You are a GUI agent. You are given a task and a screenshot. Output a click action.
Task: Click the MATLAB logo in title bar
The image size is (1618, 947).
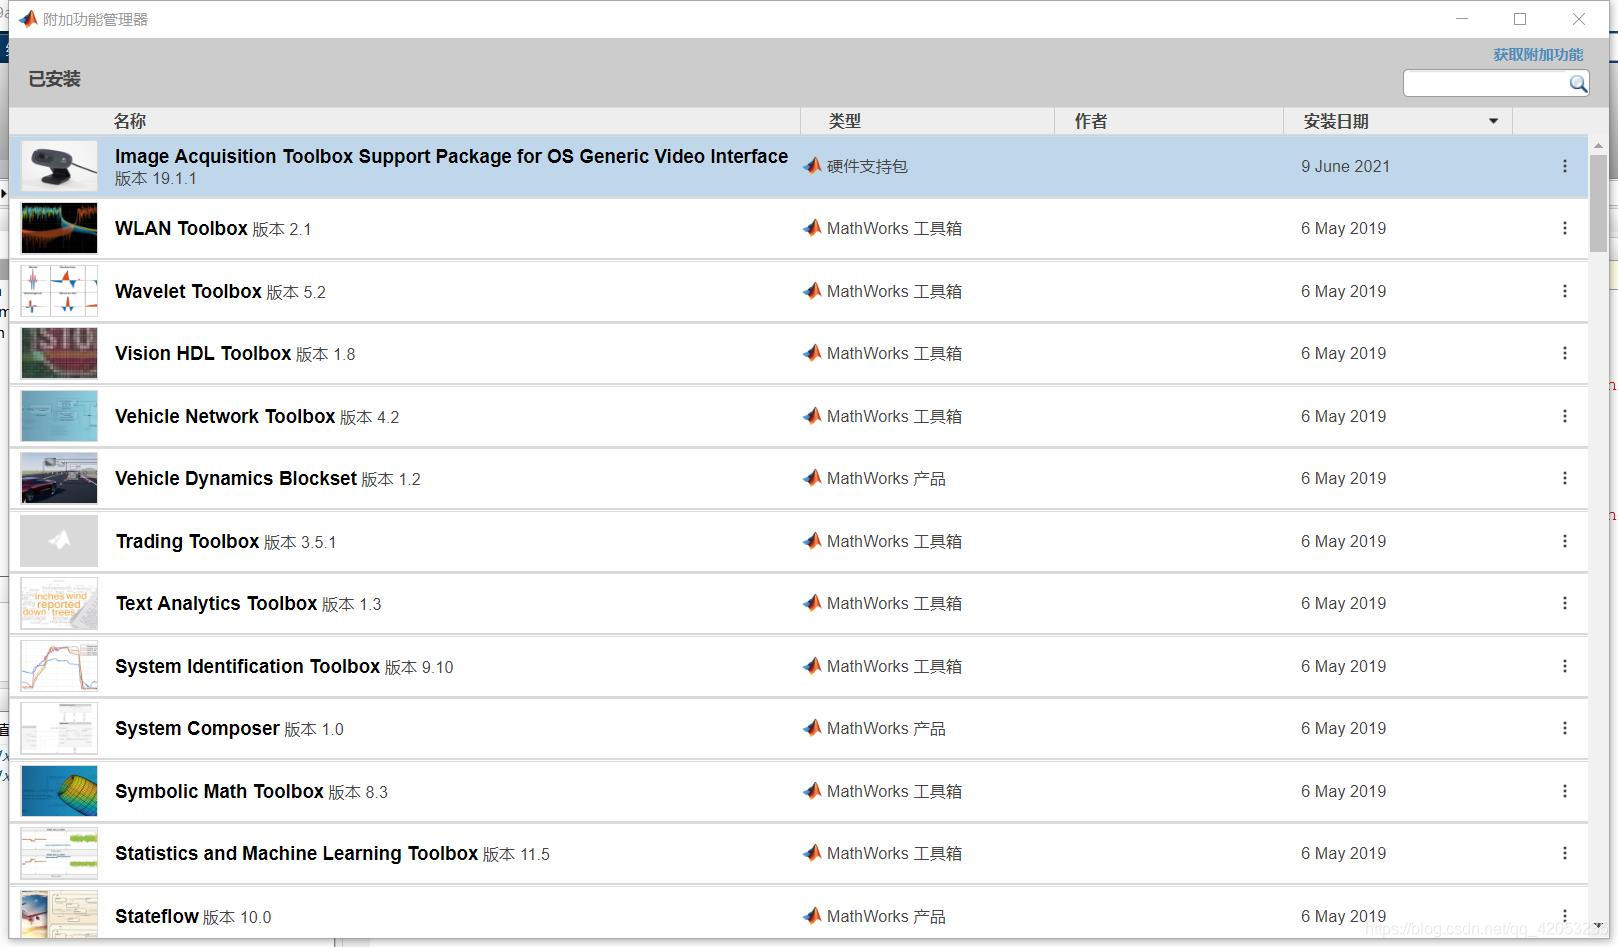coord(28,19)
